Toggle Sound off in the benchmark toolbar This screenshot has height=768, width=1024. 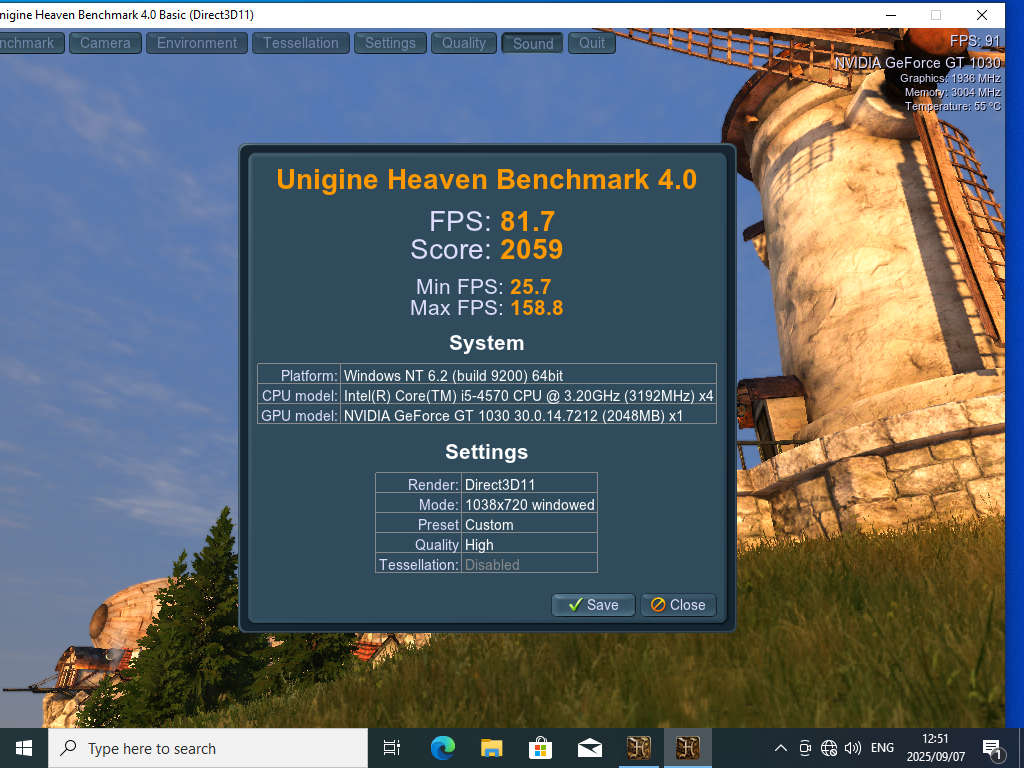[532, 43]
